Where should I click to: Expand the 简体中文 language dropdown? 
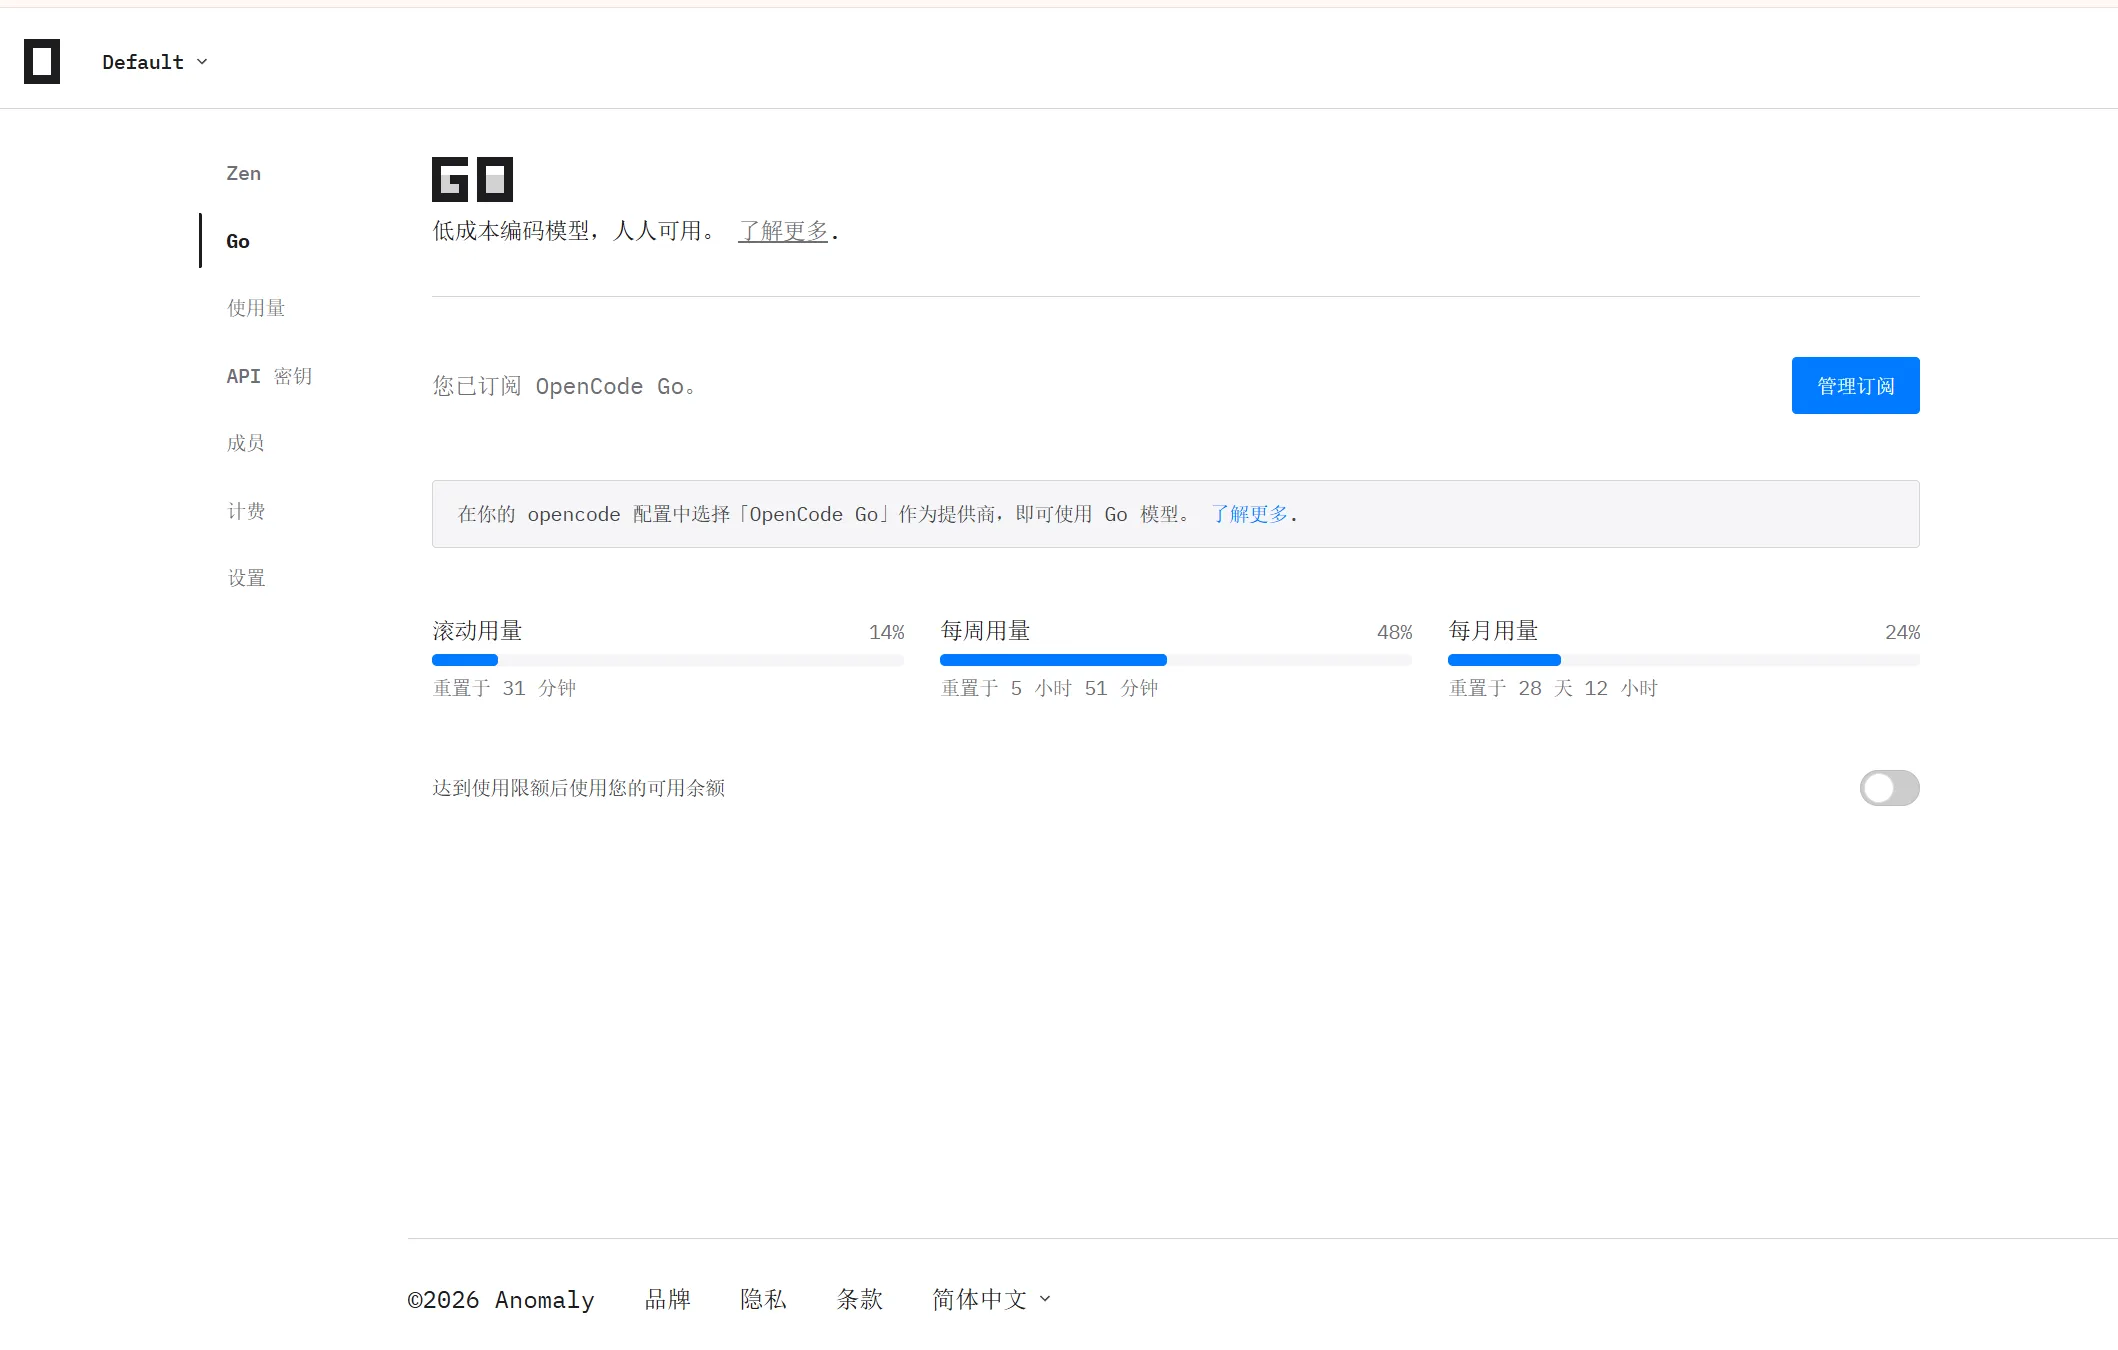click(x=992, y=1299)
